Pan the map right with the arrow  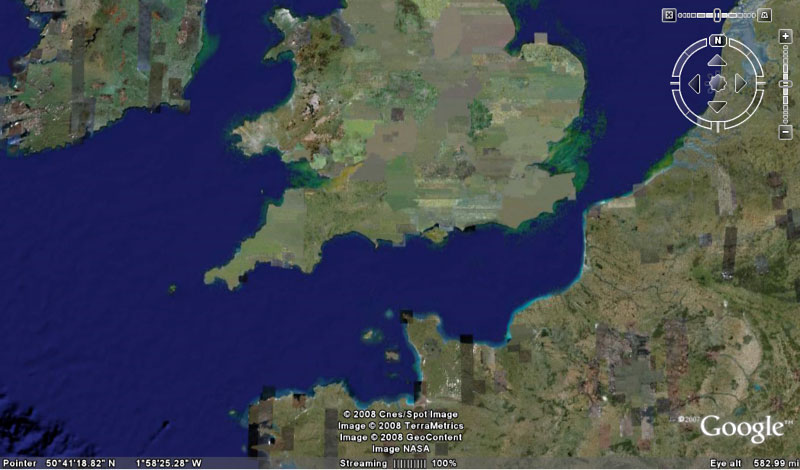pyautogui.click(x=741, y=84)
